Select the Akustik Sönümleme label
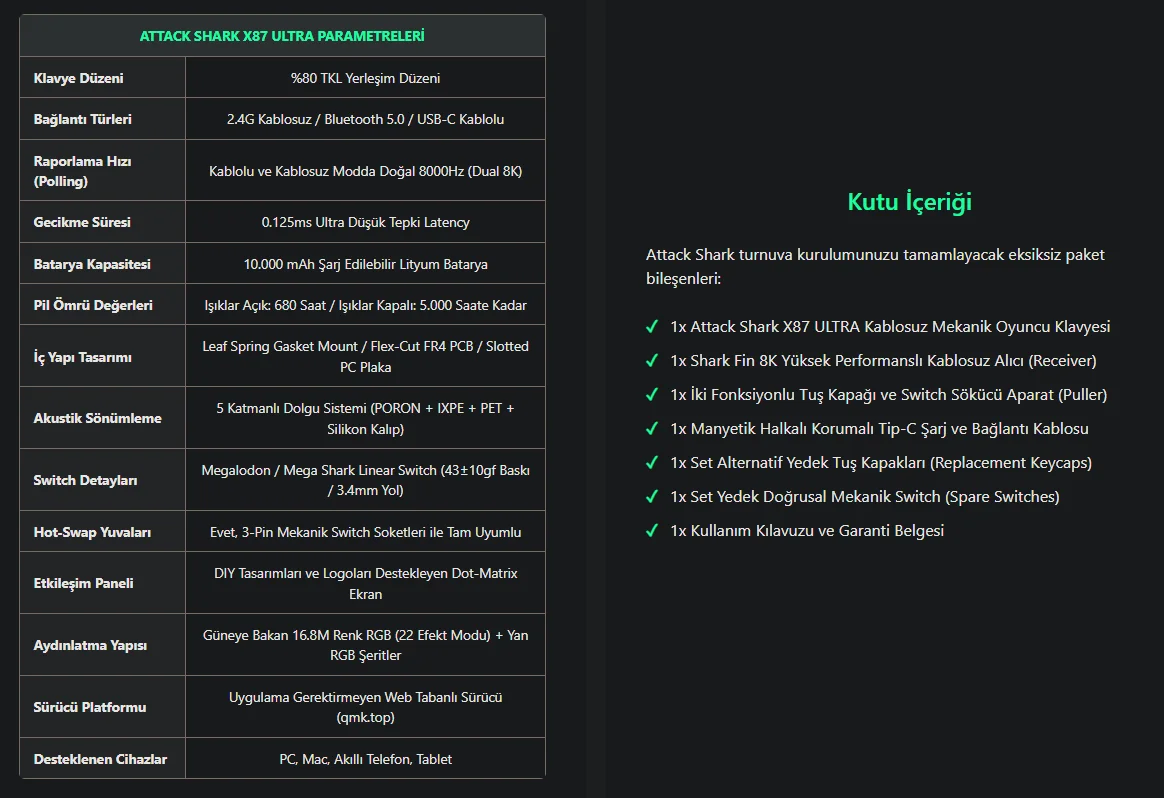This screenshot has height=798, width=1164. pos(97,418)
